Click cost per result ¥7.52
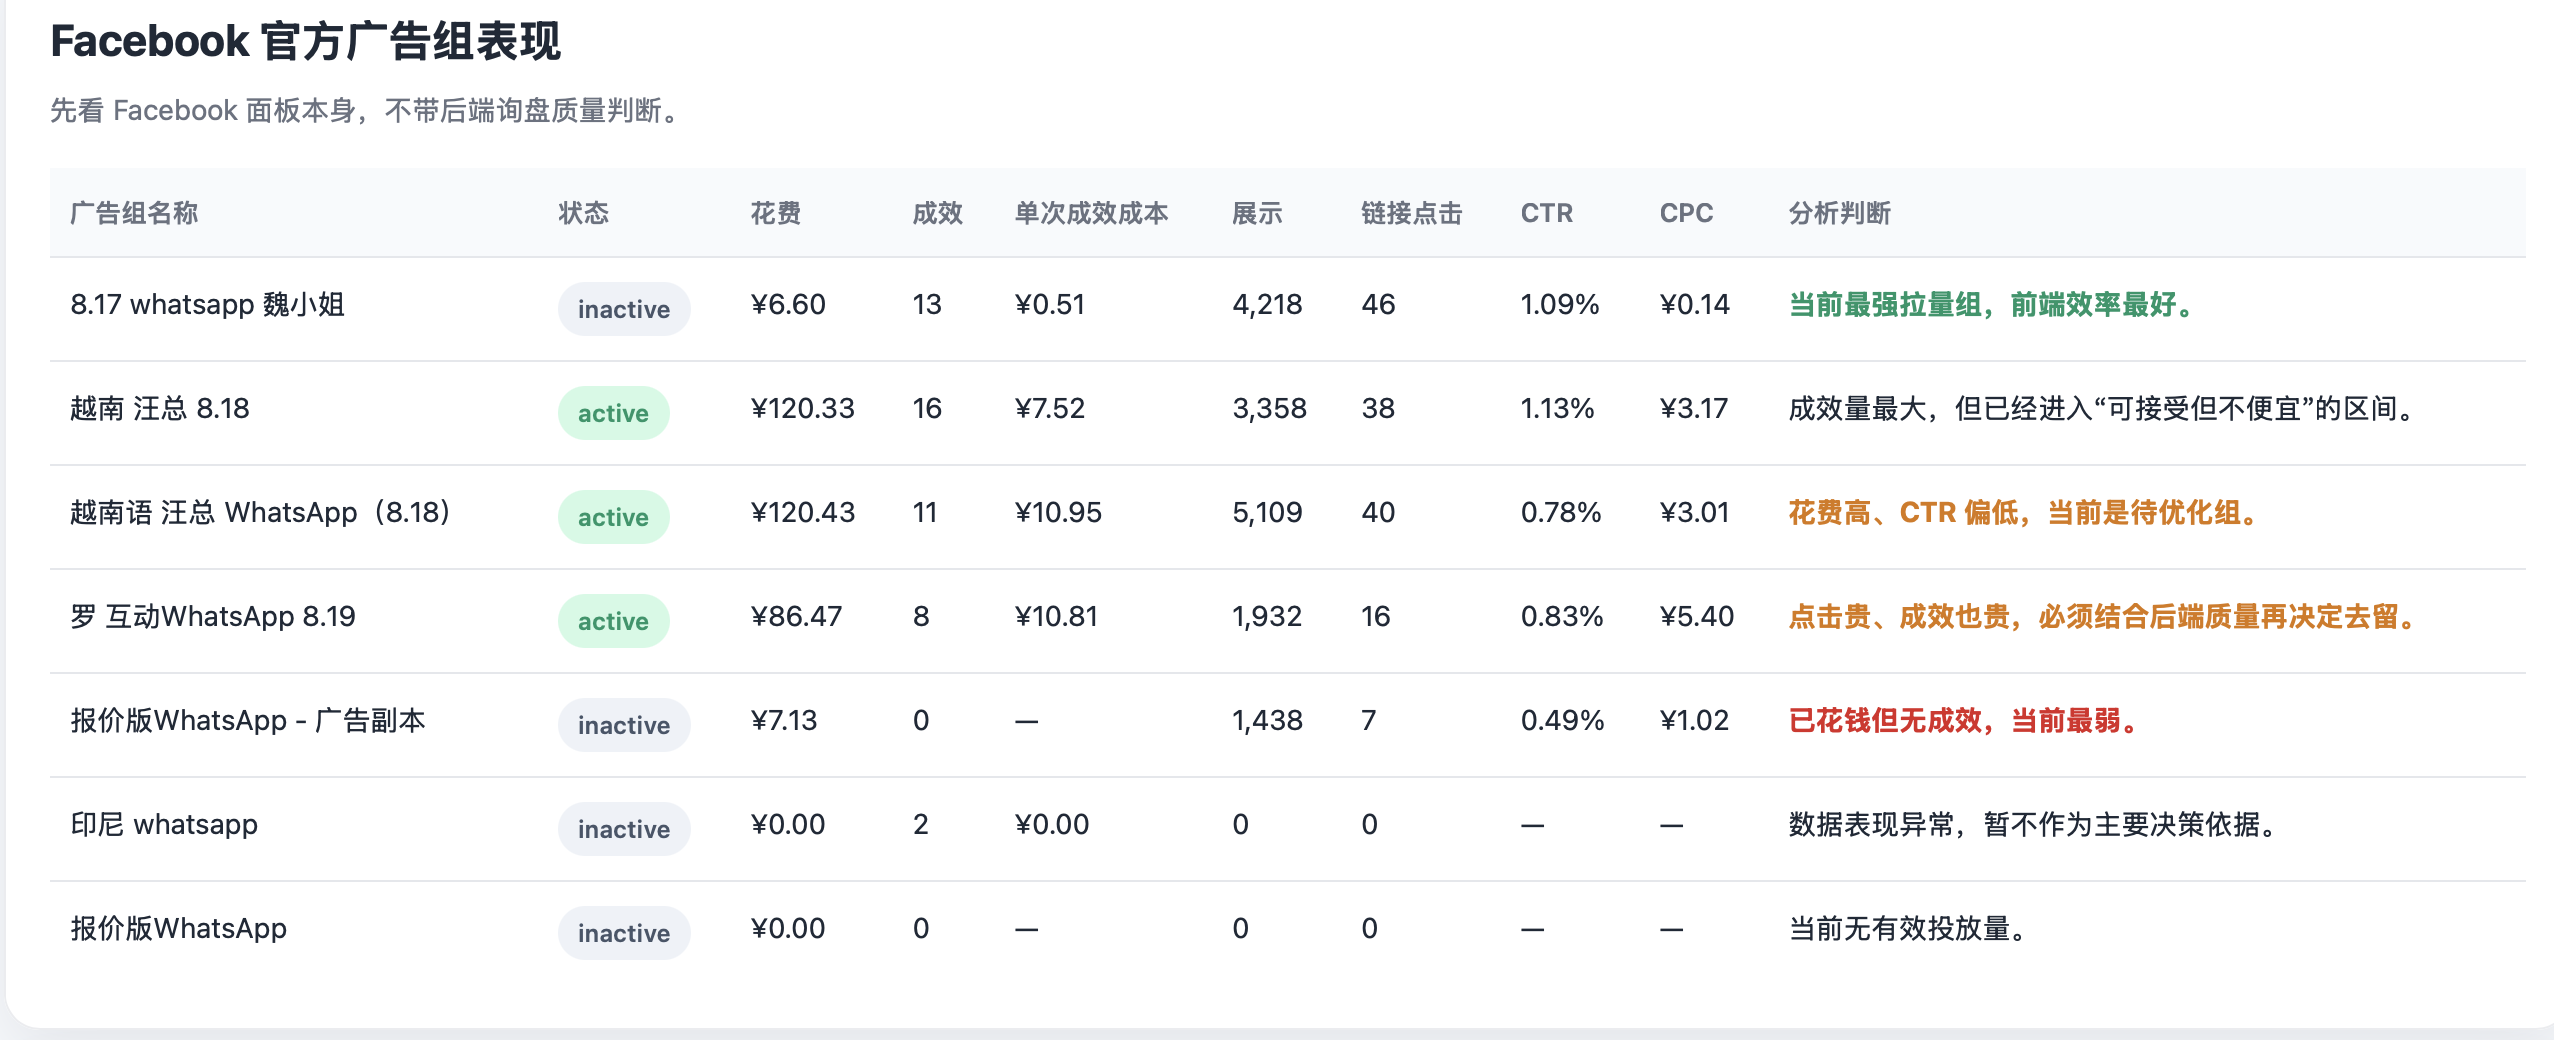Viewport: 2554px width, 1040px height. (x=1050, y=408)
